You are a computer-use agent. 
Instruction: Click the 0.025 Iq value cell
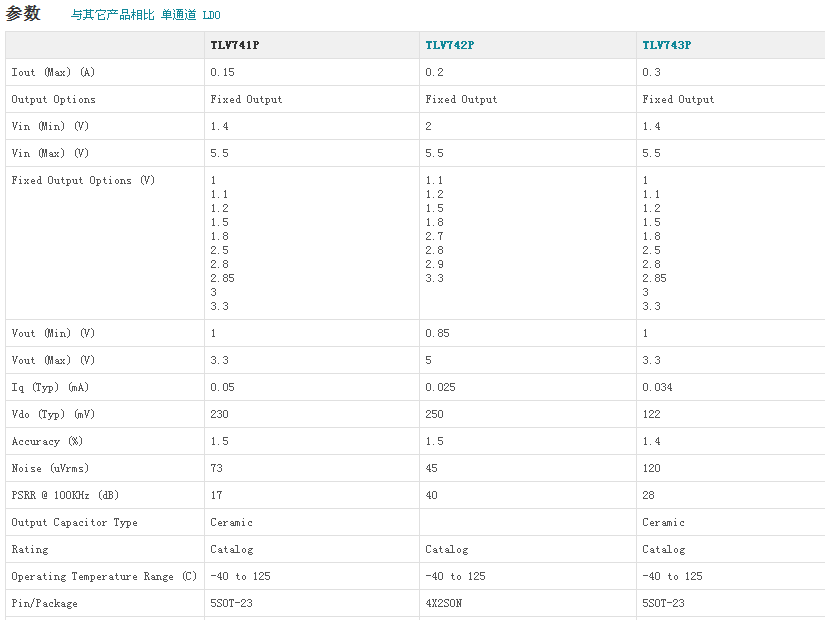pyautogui.click(x=441, y=387)
